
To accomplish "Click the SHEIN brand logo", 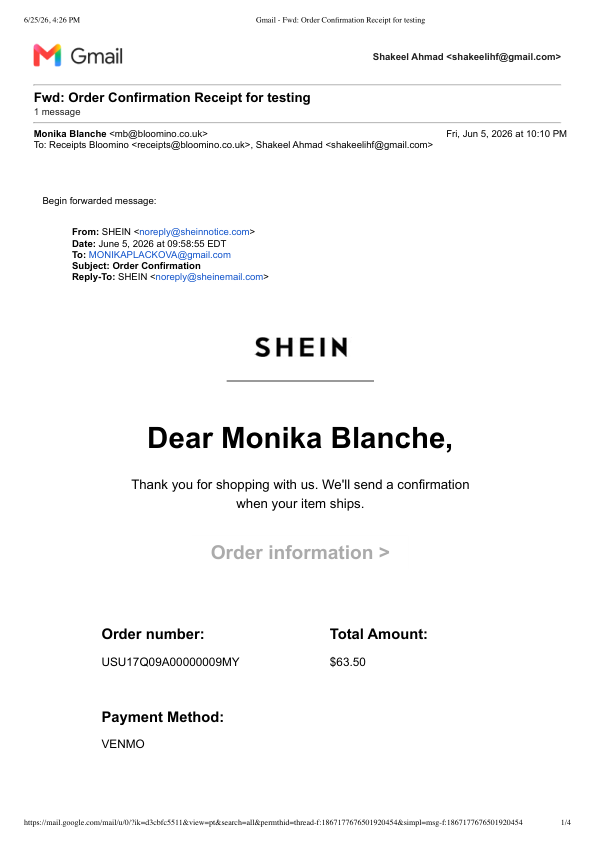I will pyautogui.click(x=301, y=347).
